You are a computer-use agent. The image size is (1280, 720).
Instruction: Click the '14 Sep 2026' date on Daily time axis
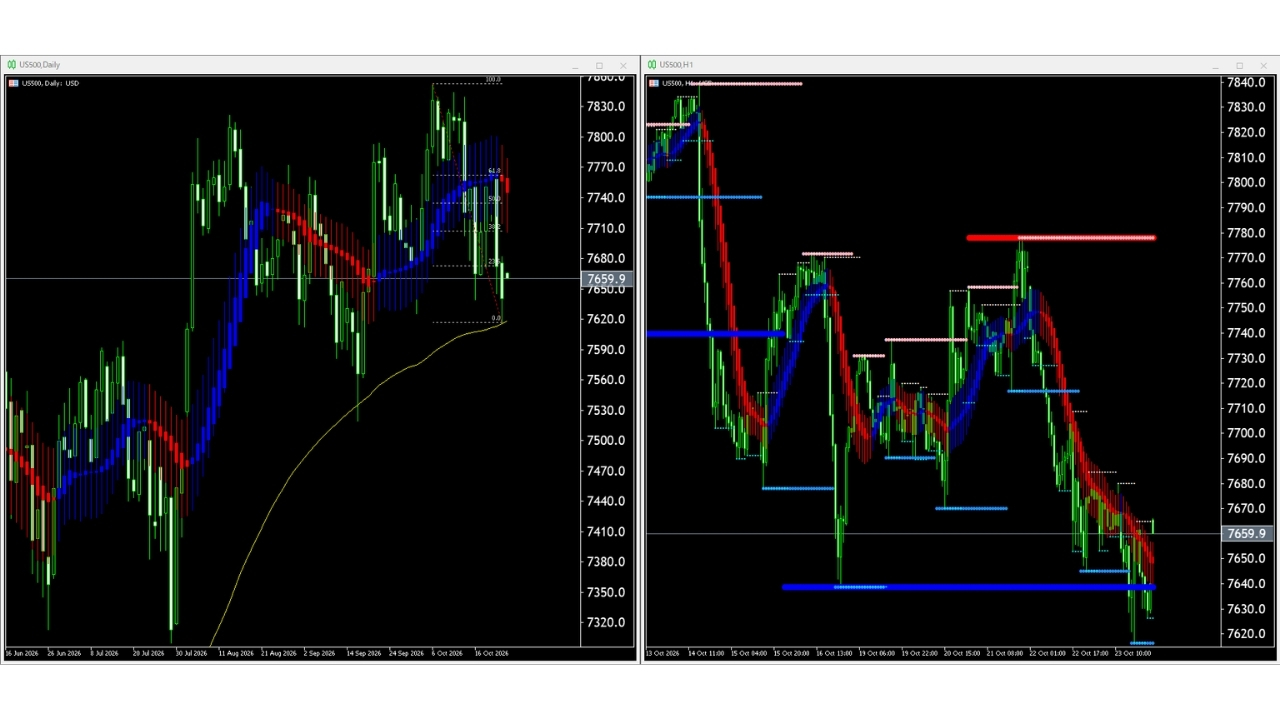pos(362,654)
